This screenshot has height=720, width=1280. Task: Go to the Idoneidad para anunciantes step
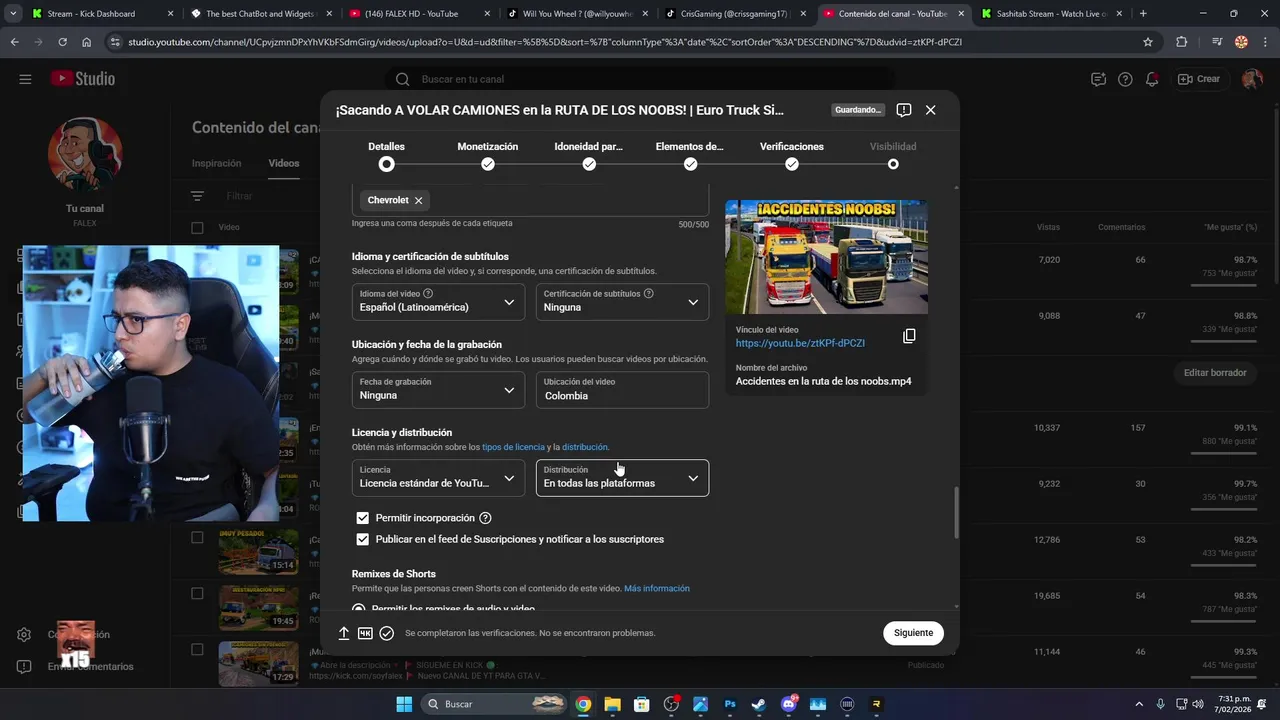[x=589, y=156]
